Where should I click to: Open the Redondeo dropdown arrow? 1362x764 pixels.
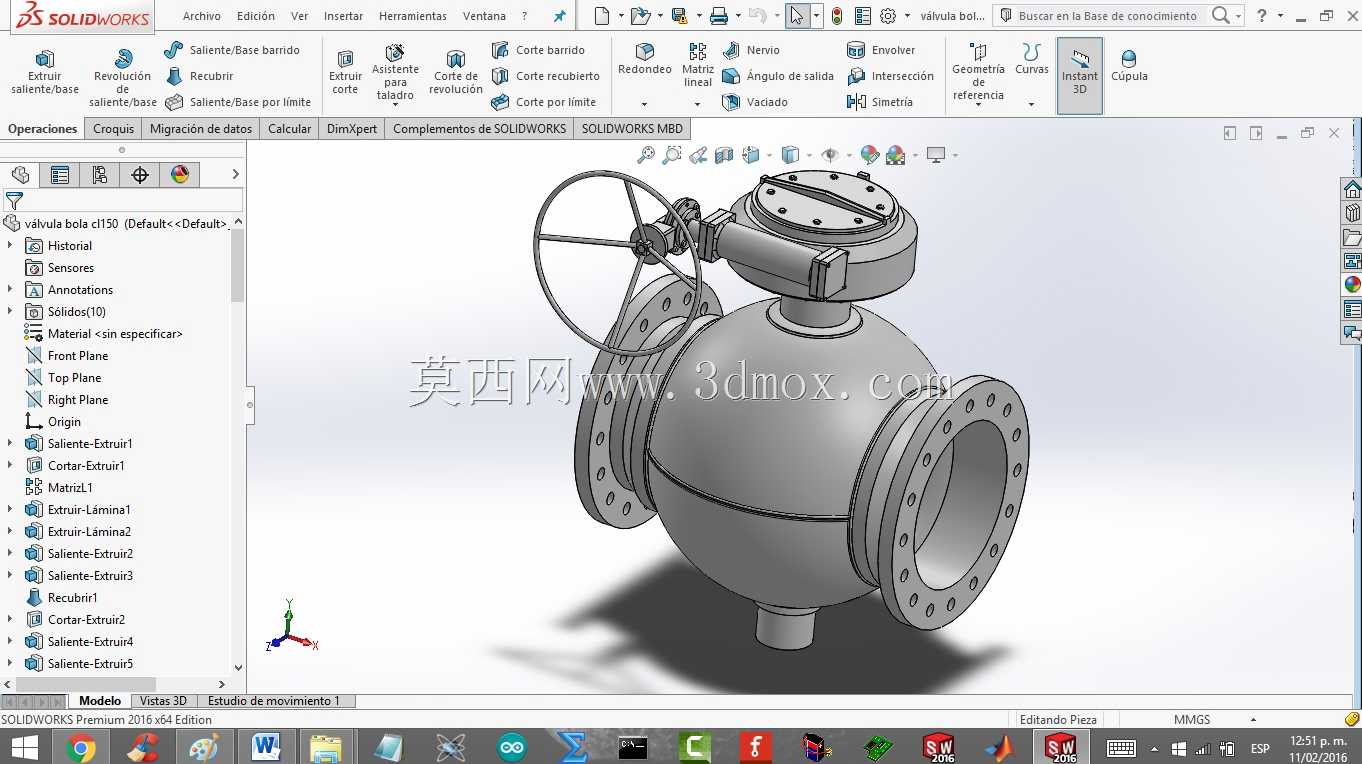(x=645, y=104)
